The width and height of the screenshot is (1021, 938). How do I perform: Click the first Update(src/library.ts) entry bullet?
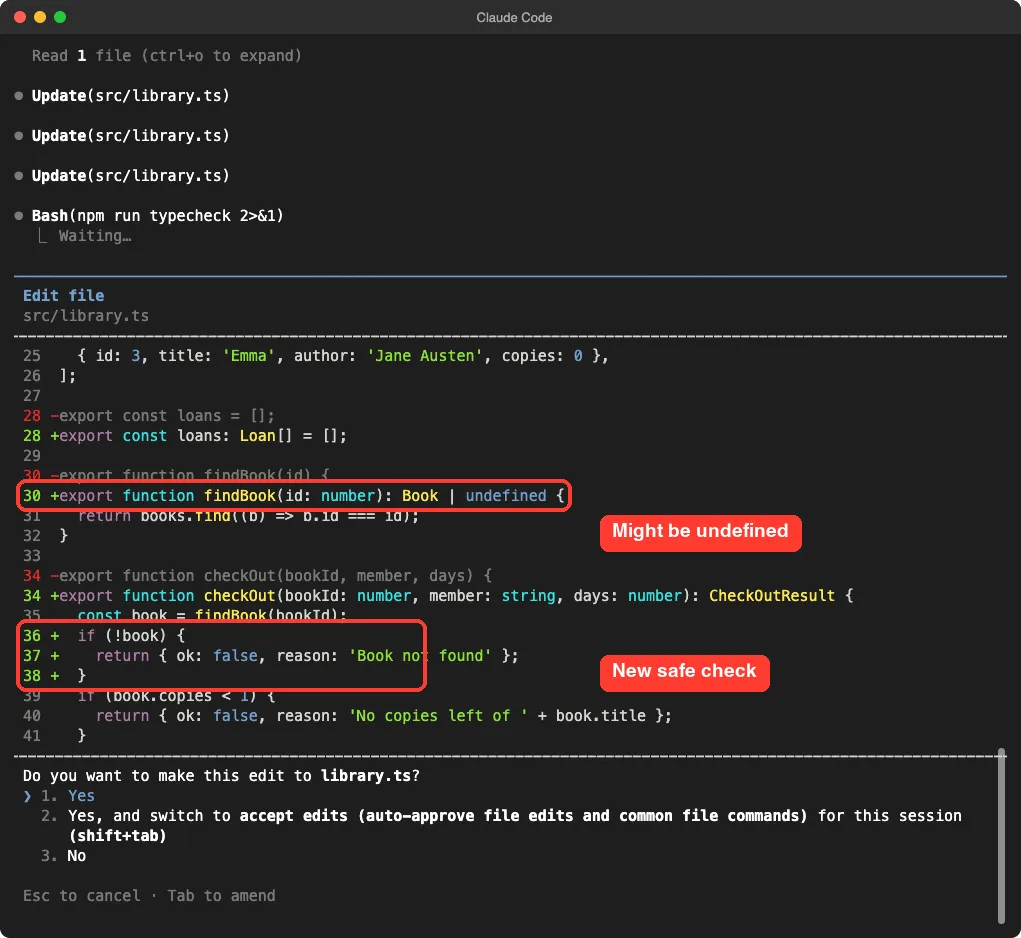tap(19, 96)
